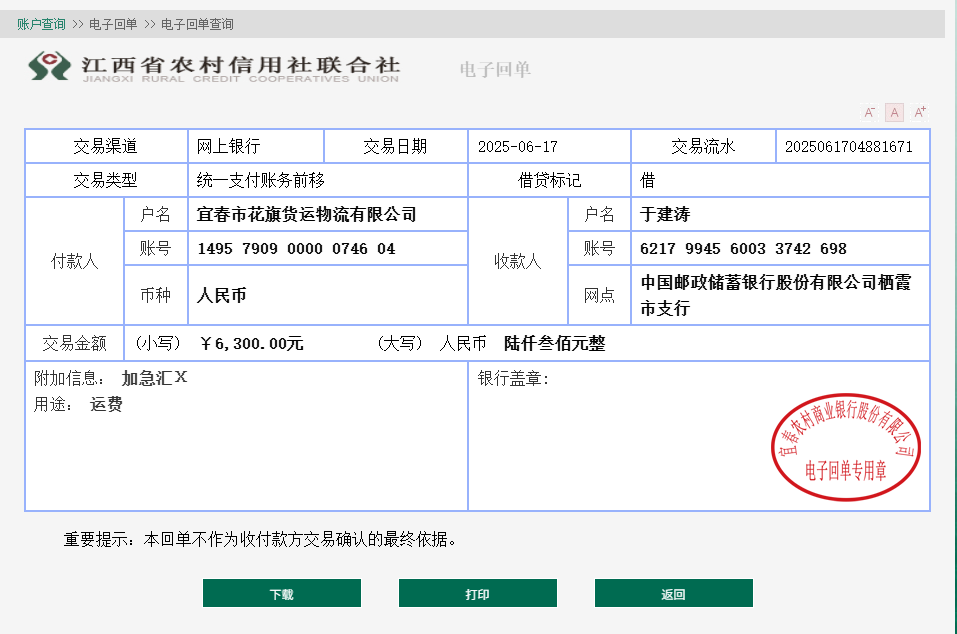This screenshot has width=957, height=634.
Task: Click transaction type 统一支付账务前移
Action: point(261,181)
